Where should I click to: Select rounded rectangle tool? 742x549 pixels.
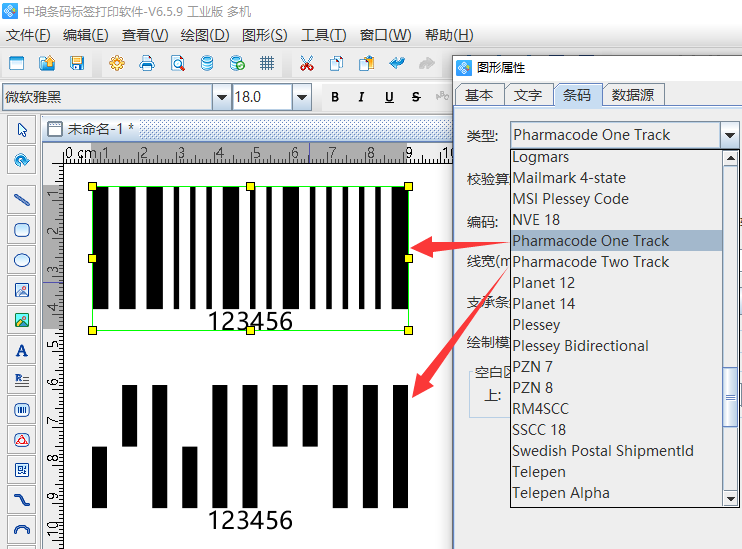[22, 230]
